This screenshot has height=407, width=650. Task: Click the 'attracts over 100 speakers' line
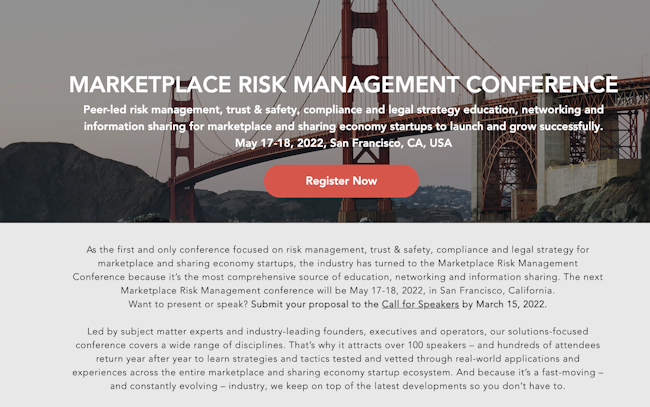pos(338,345)
